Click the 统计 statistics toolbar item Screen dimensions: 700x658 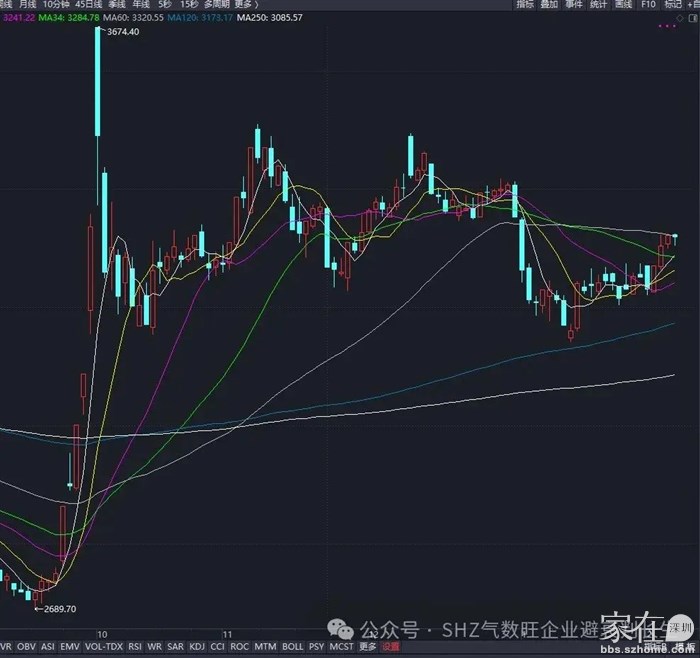point(598,5)
